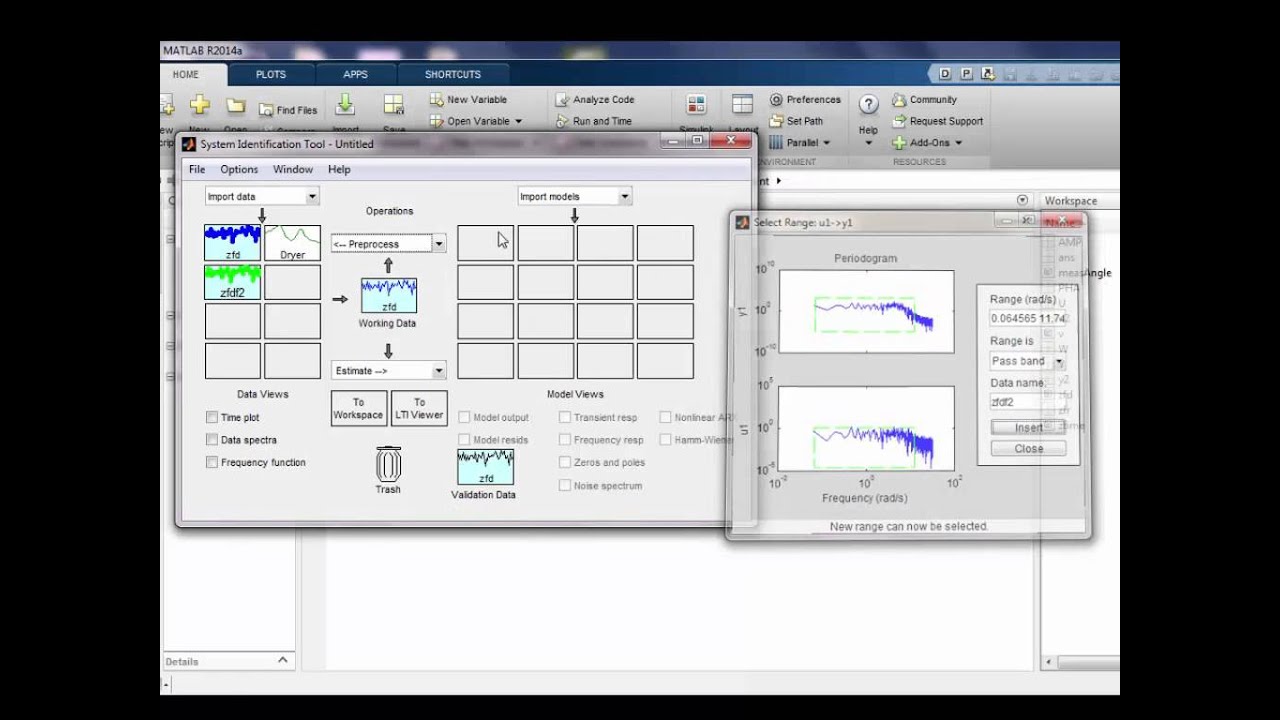The image size is (1280, 720).
Task: Open the File menu
Action: (x=197, y=170)
